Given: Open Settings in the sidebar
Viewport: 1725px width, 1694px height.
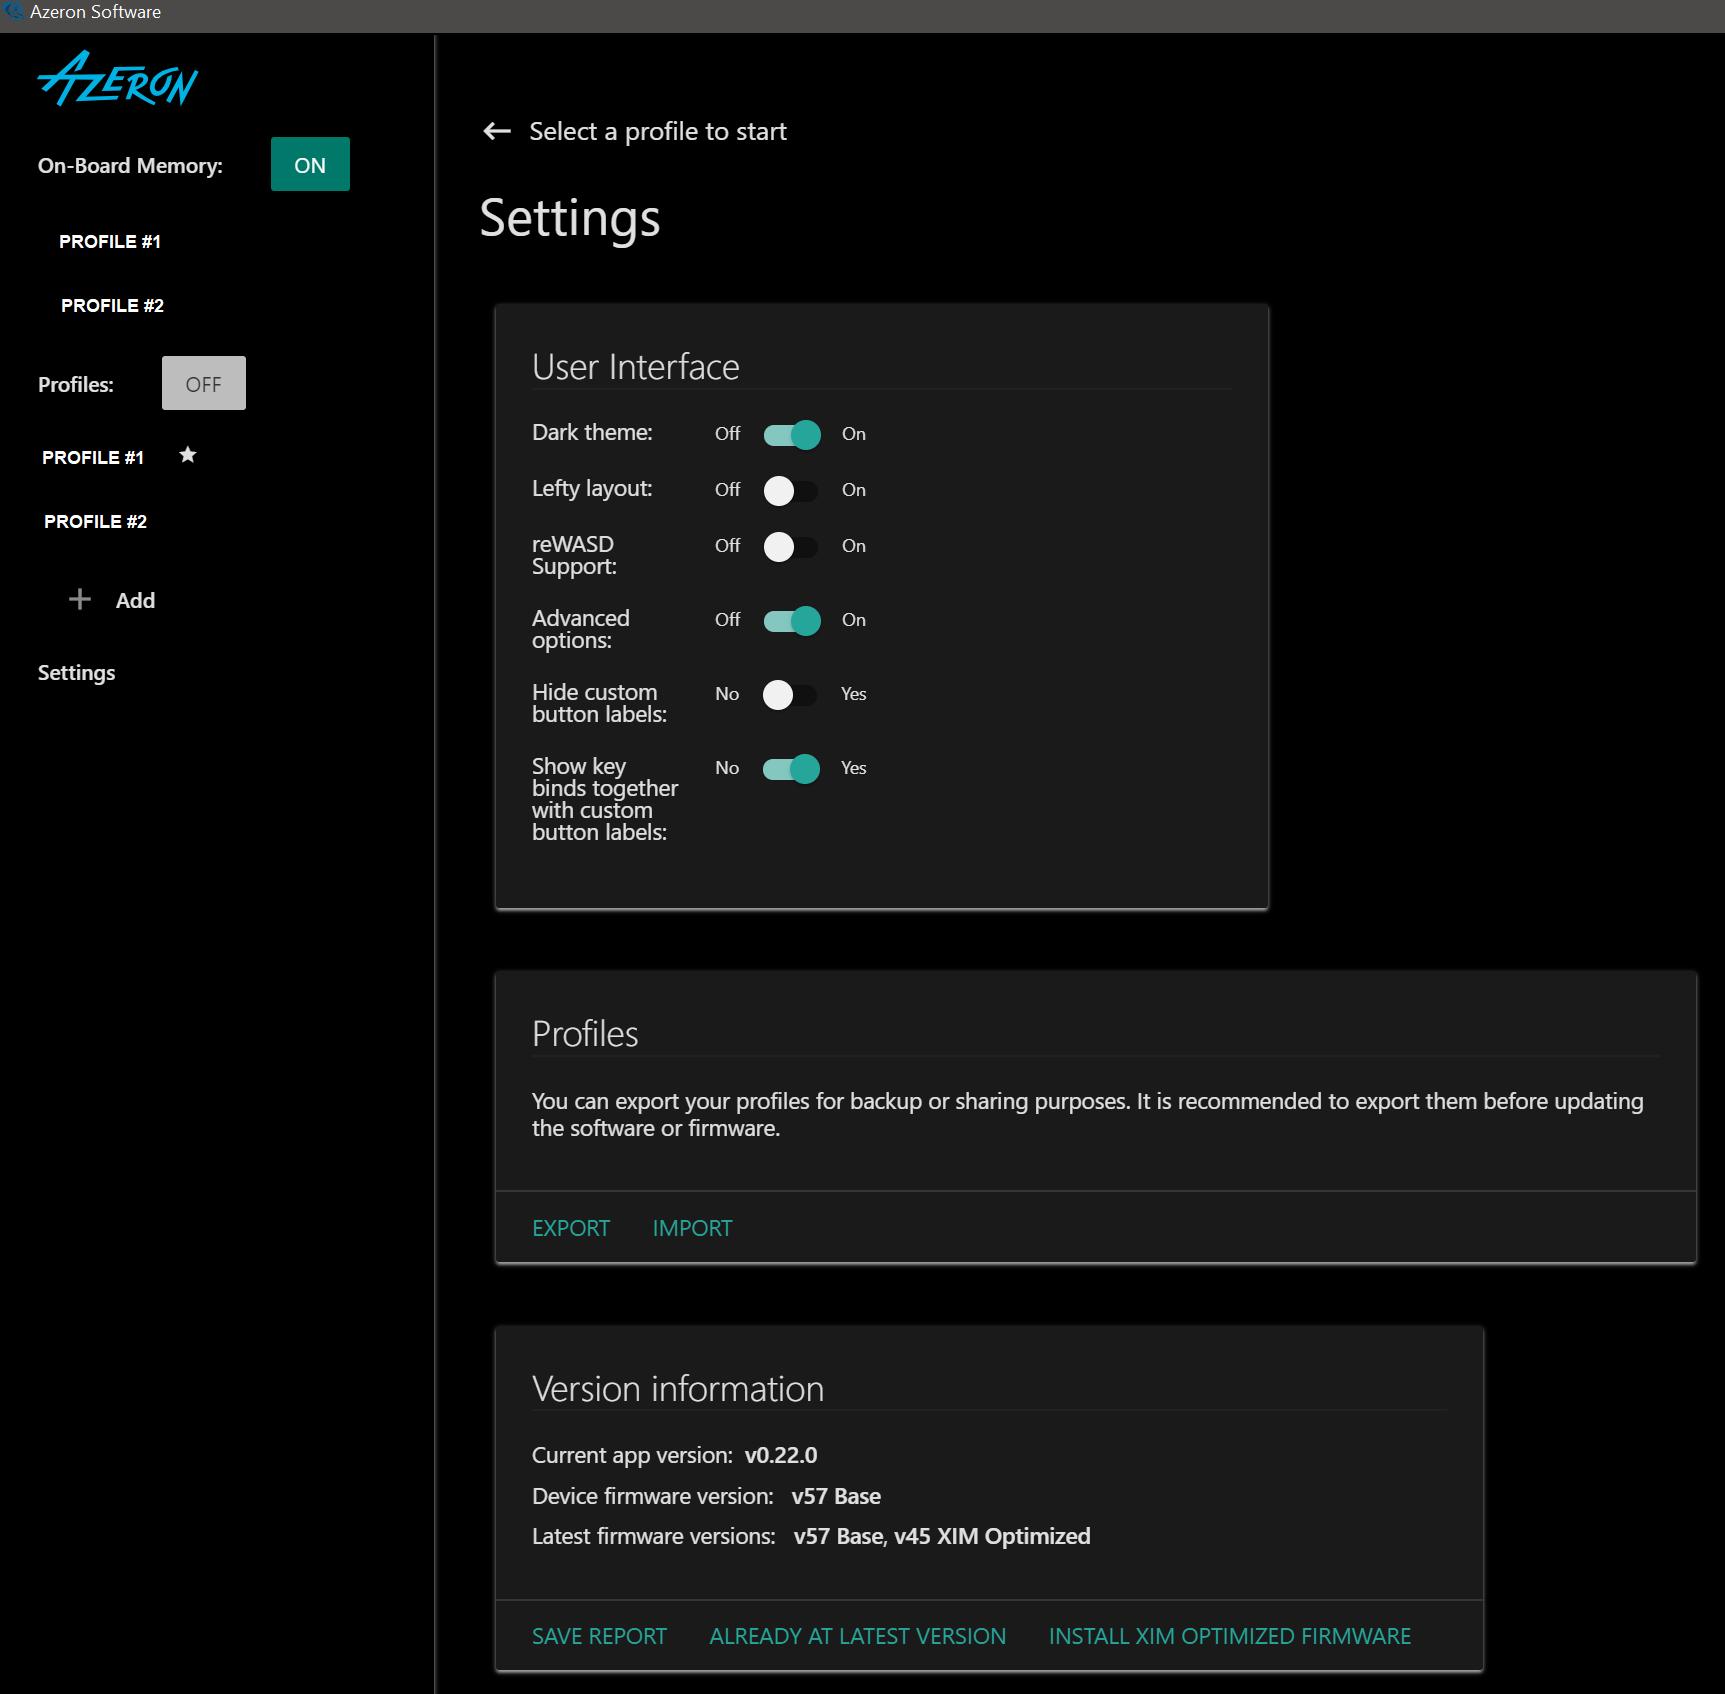Looking at the screenshot, I should [x=77, y=673].
